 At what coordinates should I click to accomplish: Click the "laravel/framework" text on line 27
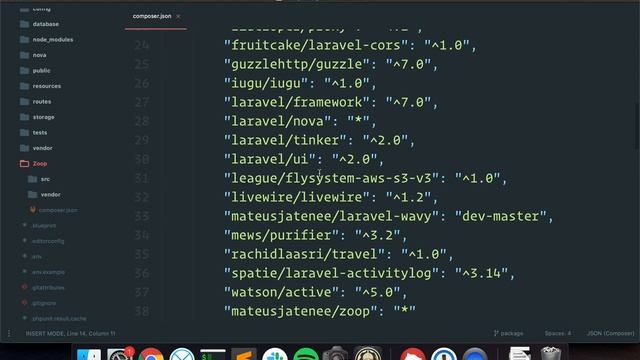click(x=297, y=102)
